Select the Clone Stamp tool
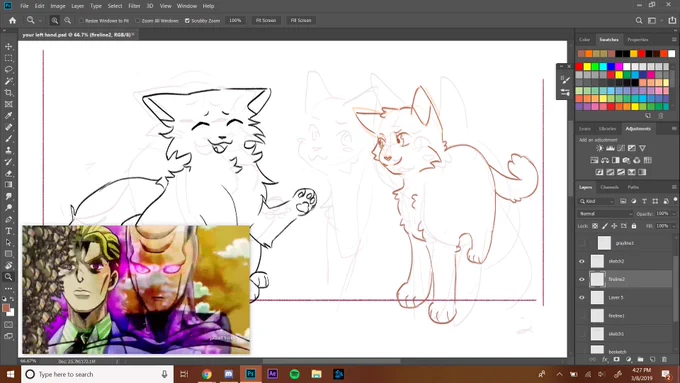 click(x=8, y=150)
